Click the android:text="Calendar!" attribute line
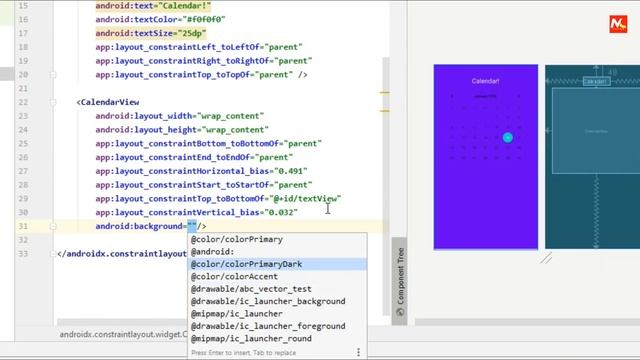Viewport: 640px width, 360px height. [153, 6]
